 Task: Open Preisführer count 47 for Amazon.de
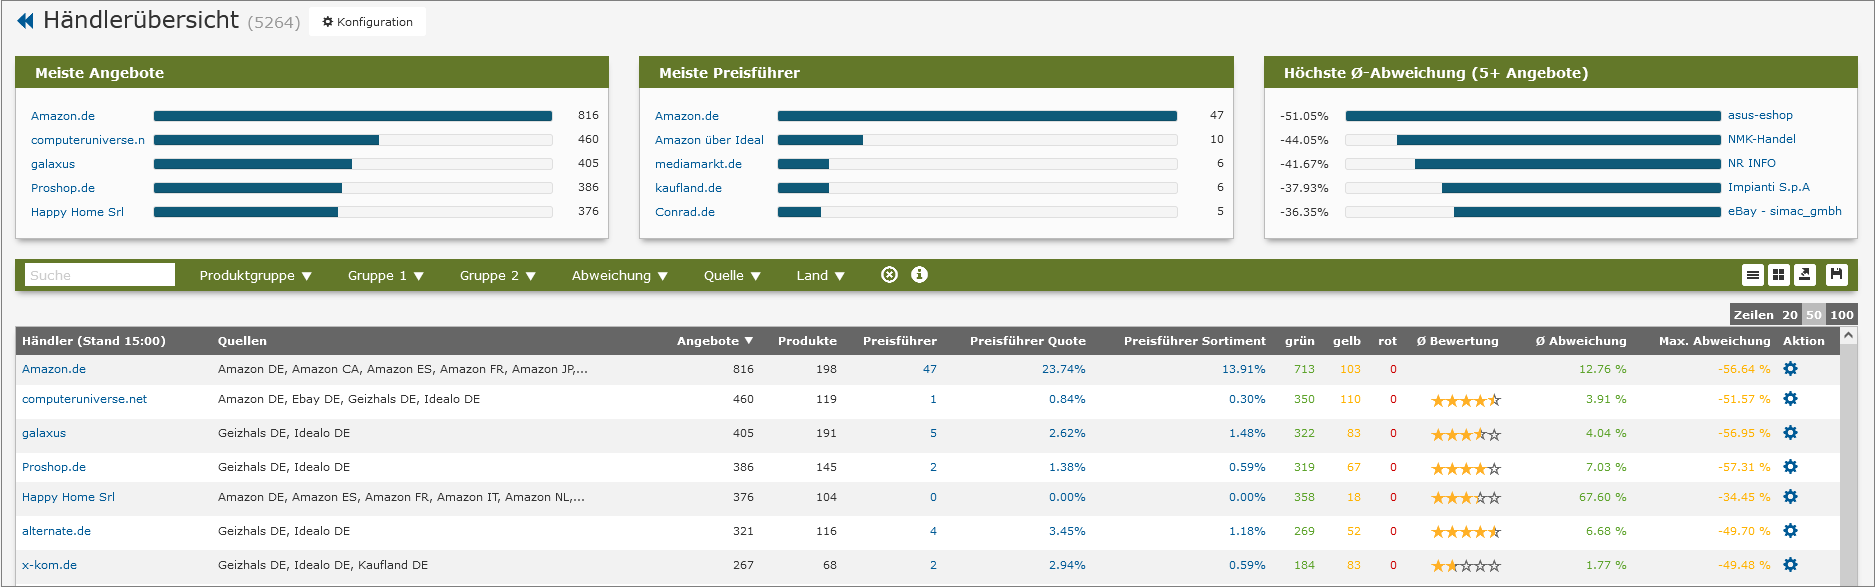pyautogui.click(x=930, y=369)
